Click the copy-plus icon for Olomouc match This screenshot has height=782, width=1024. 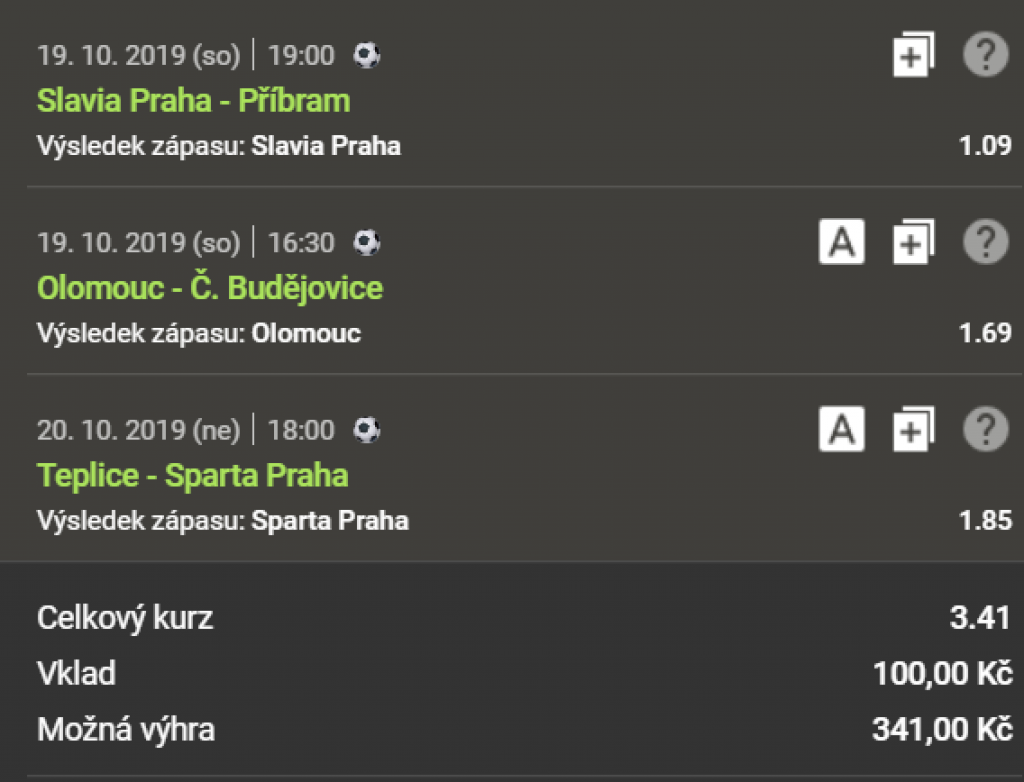(913, 243)
